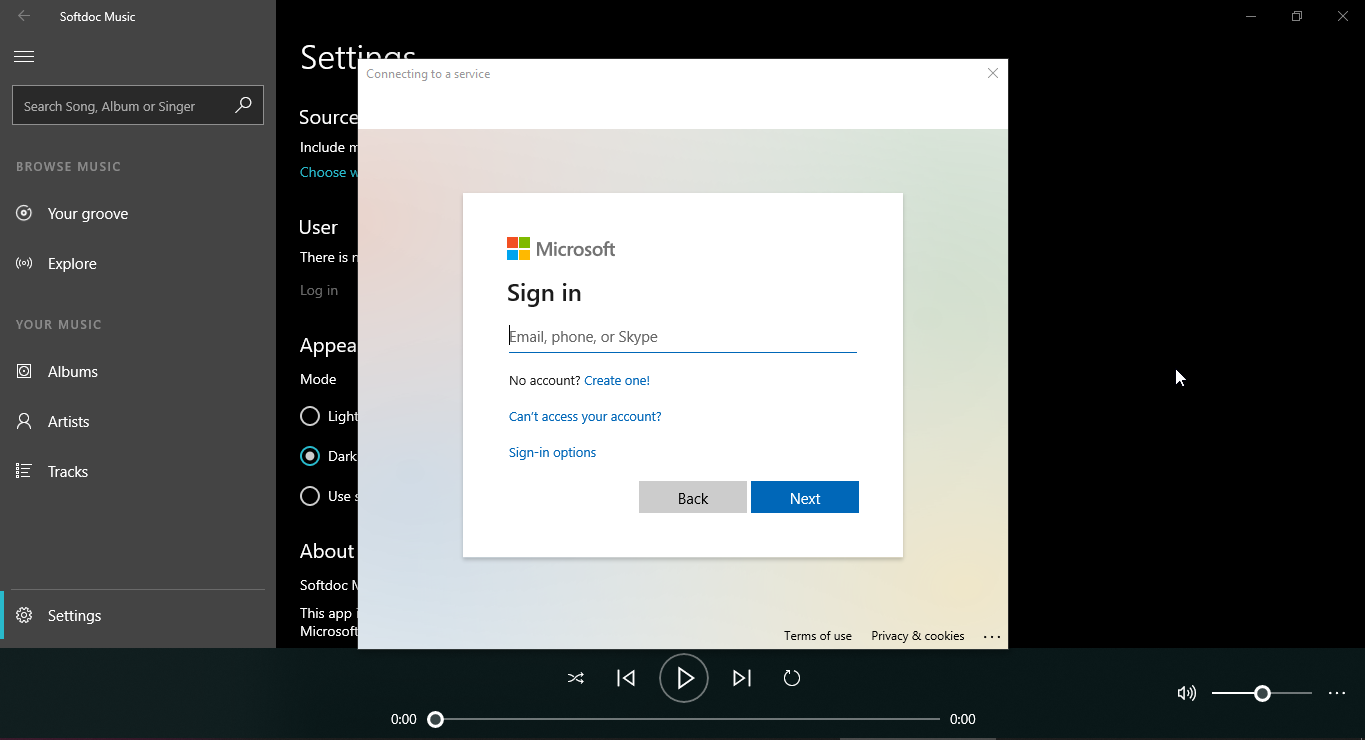
Task: Open the Tracks list
Action: coord(138,472)
